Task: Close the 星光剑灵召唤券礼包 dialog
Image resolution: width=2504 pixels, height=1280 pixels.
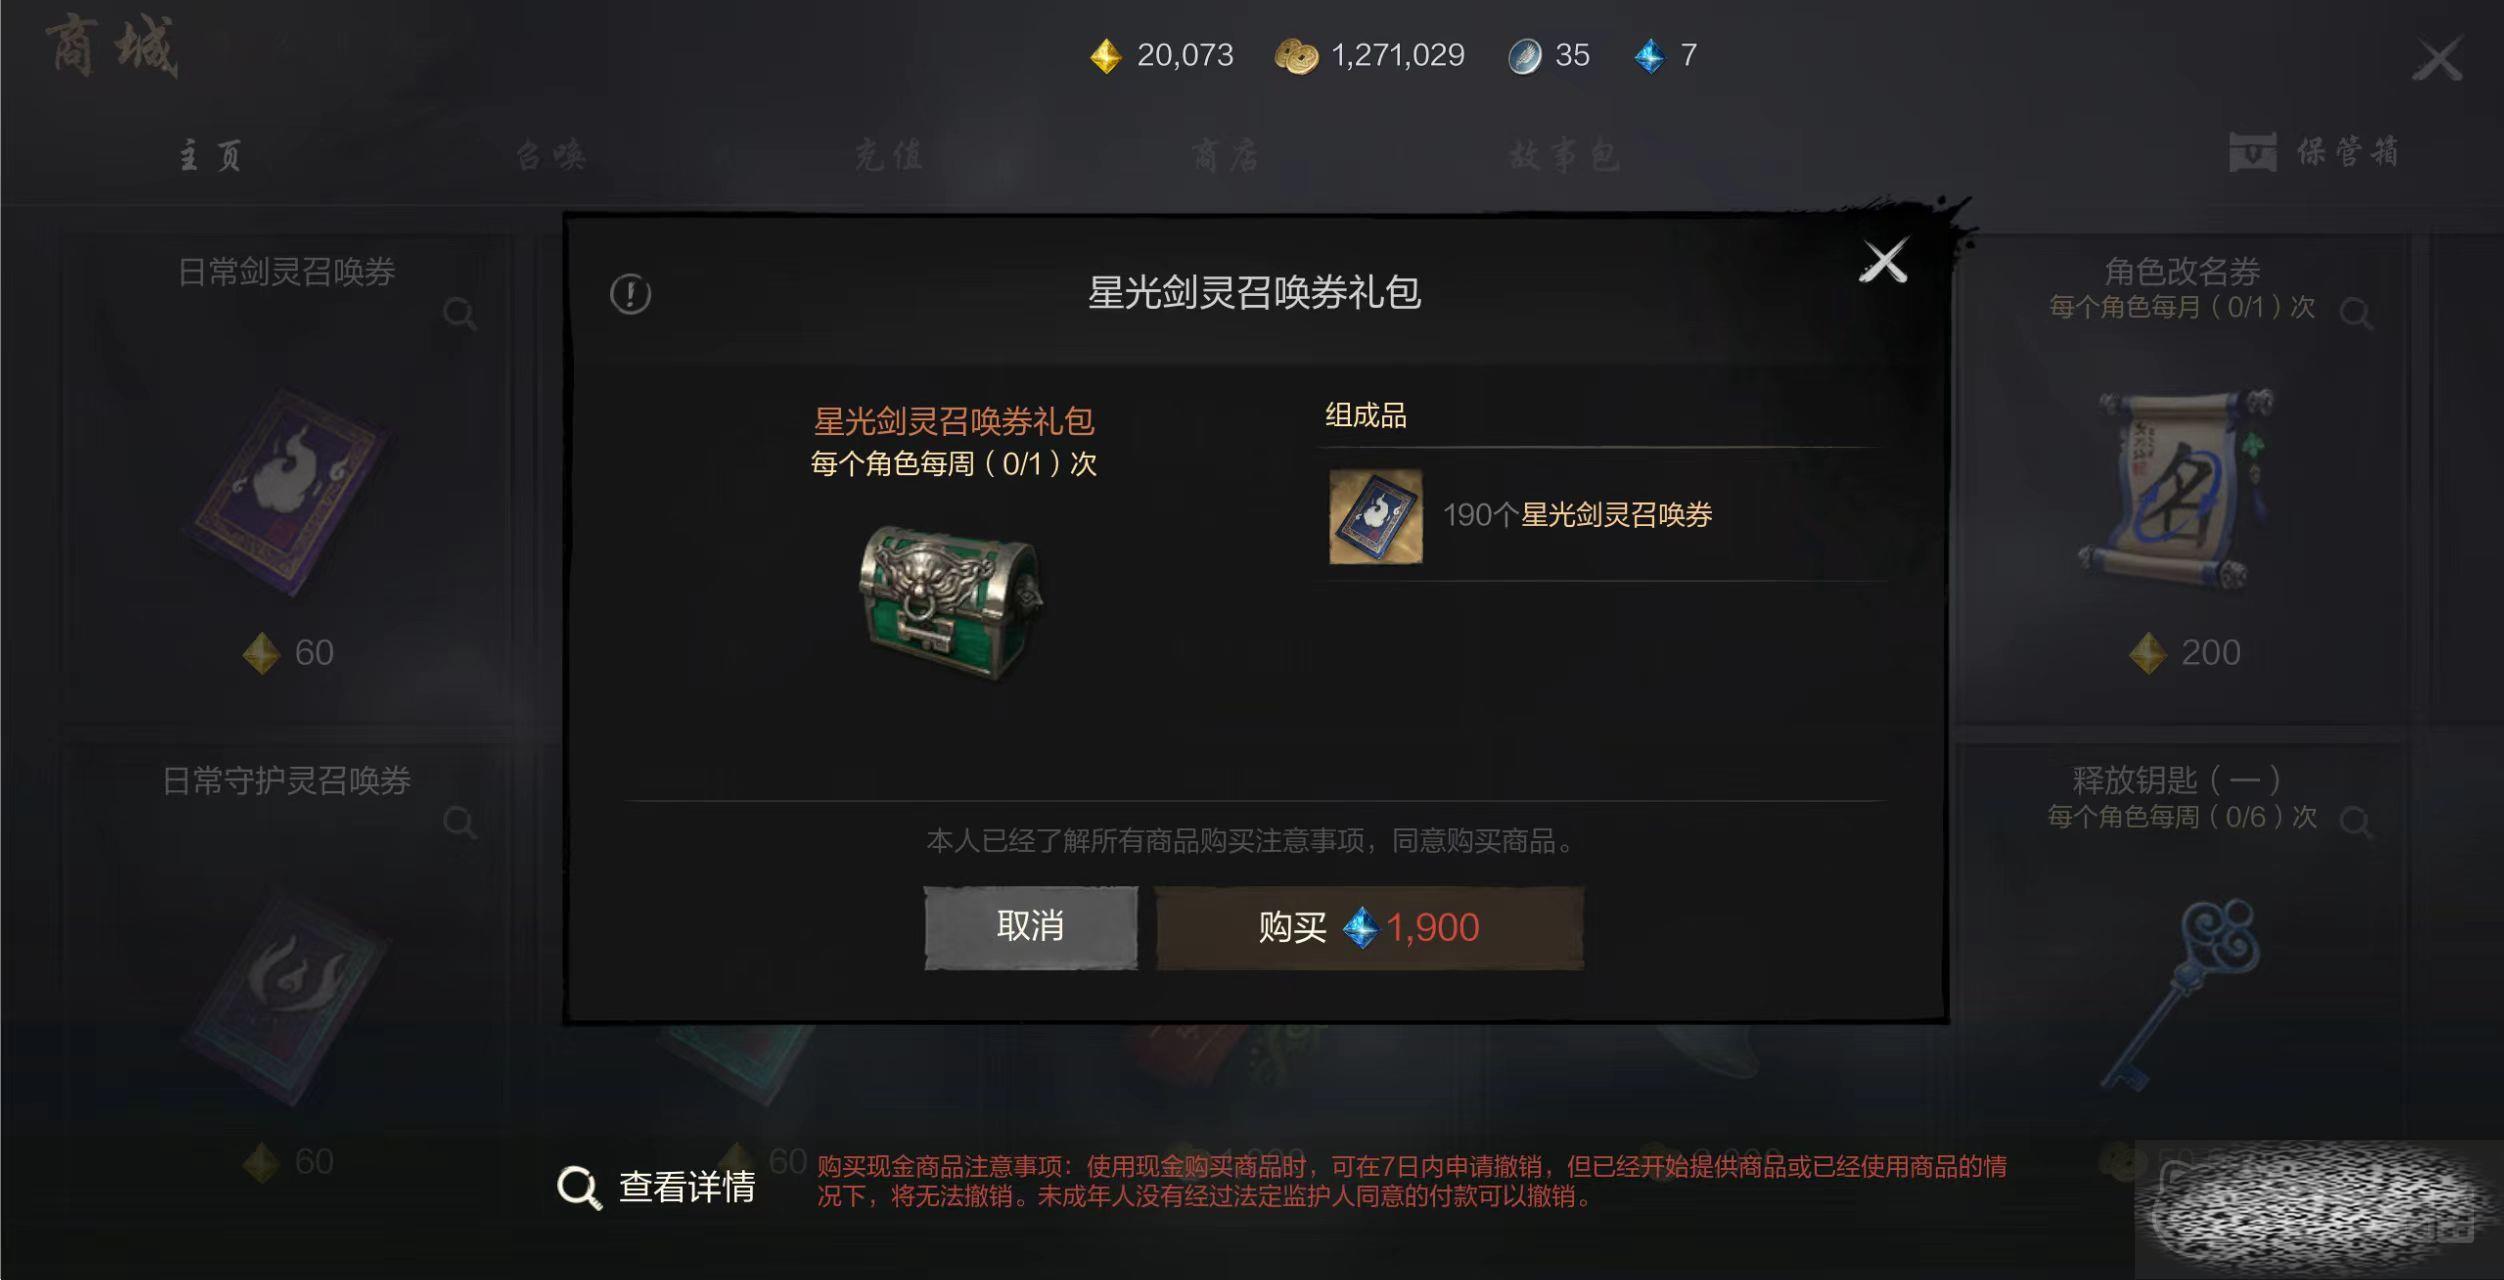Action: click(1883, 261)
